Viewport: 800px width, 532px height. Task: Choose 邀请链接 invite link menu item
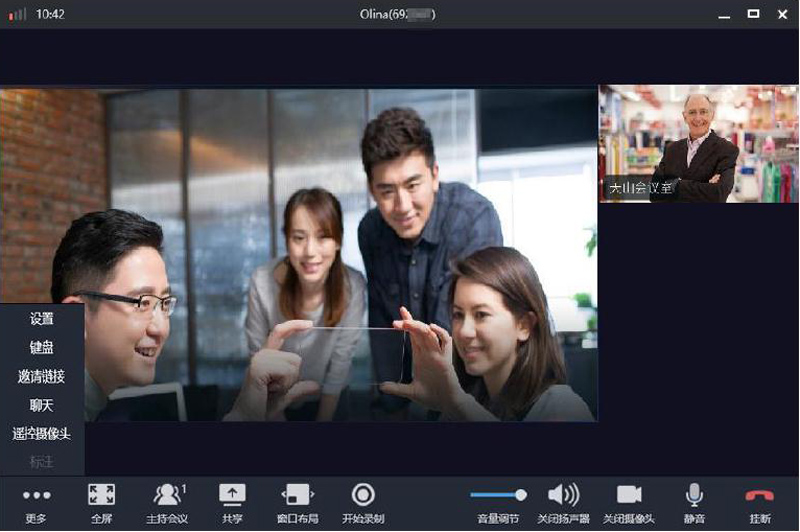(x=41, y=376)
